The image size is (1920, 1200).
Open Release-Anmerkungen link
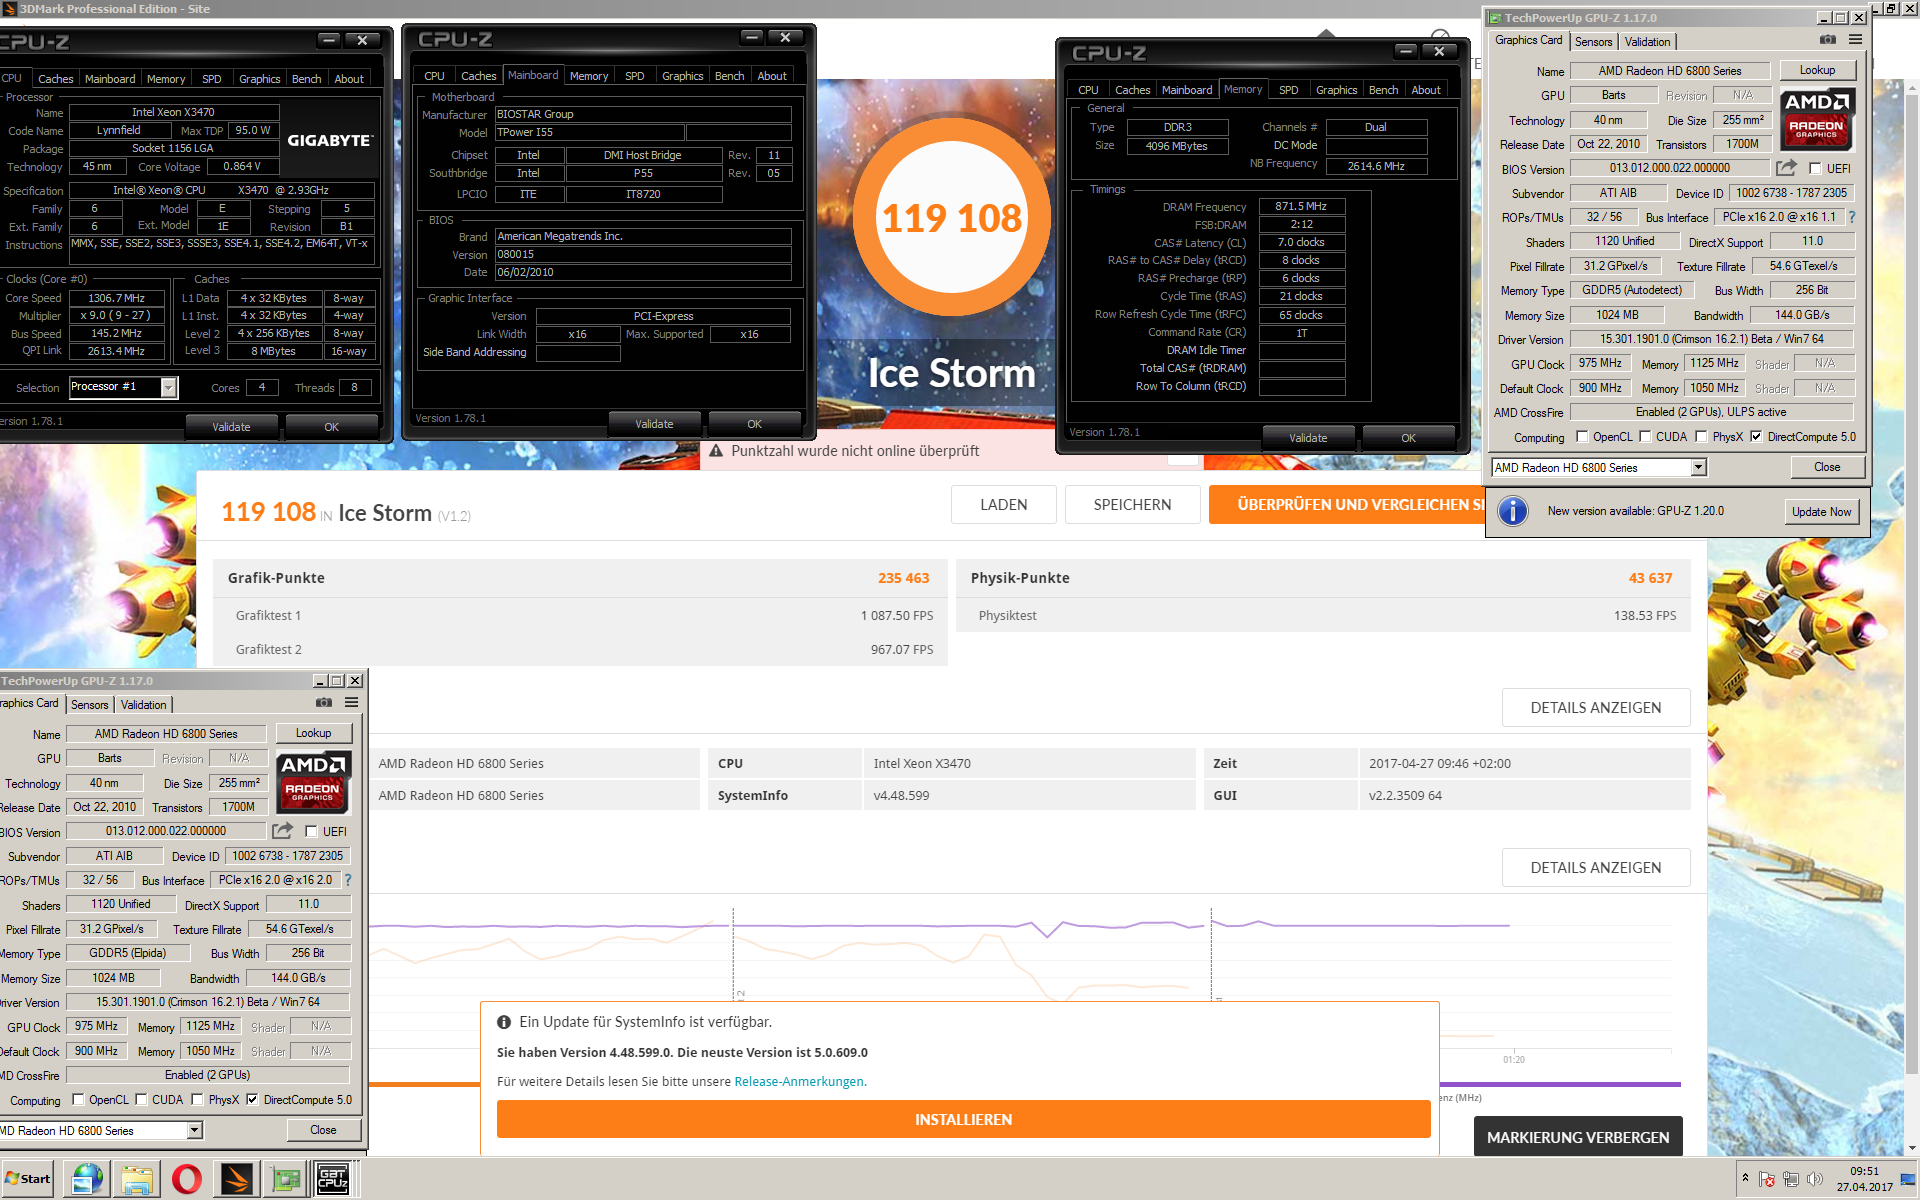(x=799, y=1081)
